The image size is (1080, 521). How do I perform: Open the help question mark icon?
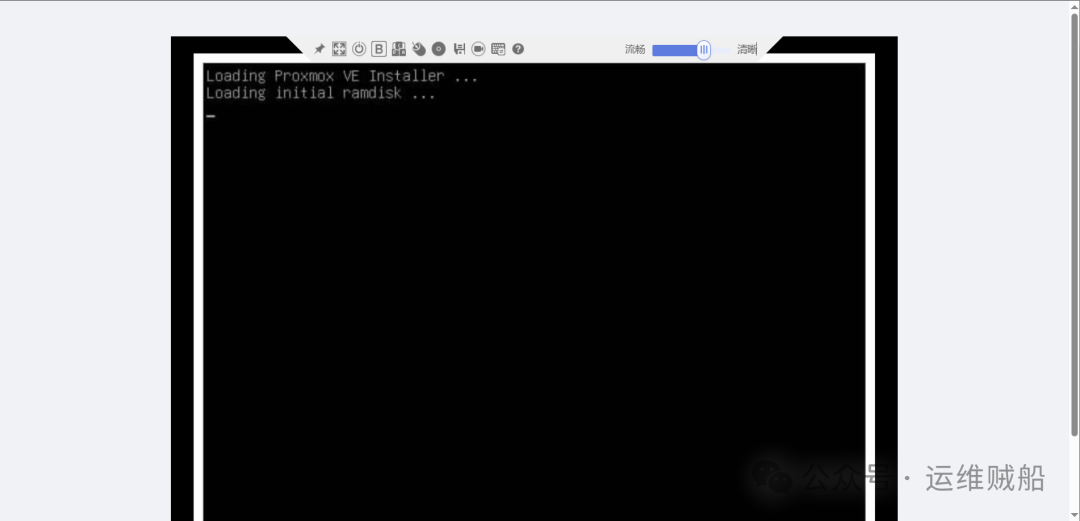(x=518, y=49)
